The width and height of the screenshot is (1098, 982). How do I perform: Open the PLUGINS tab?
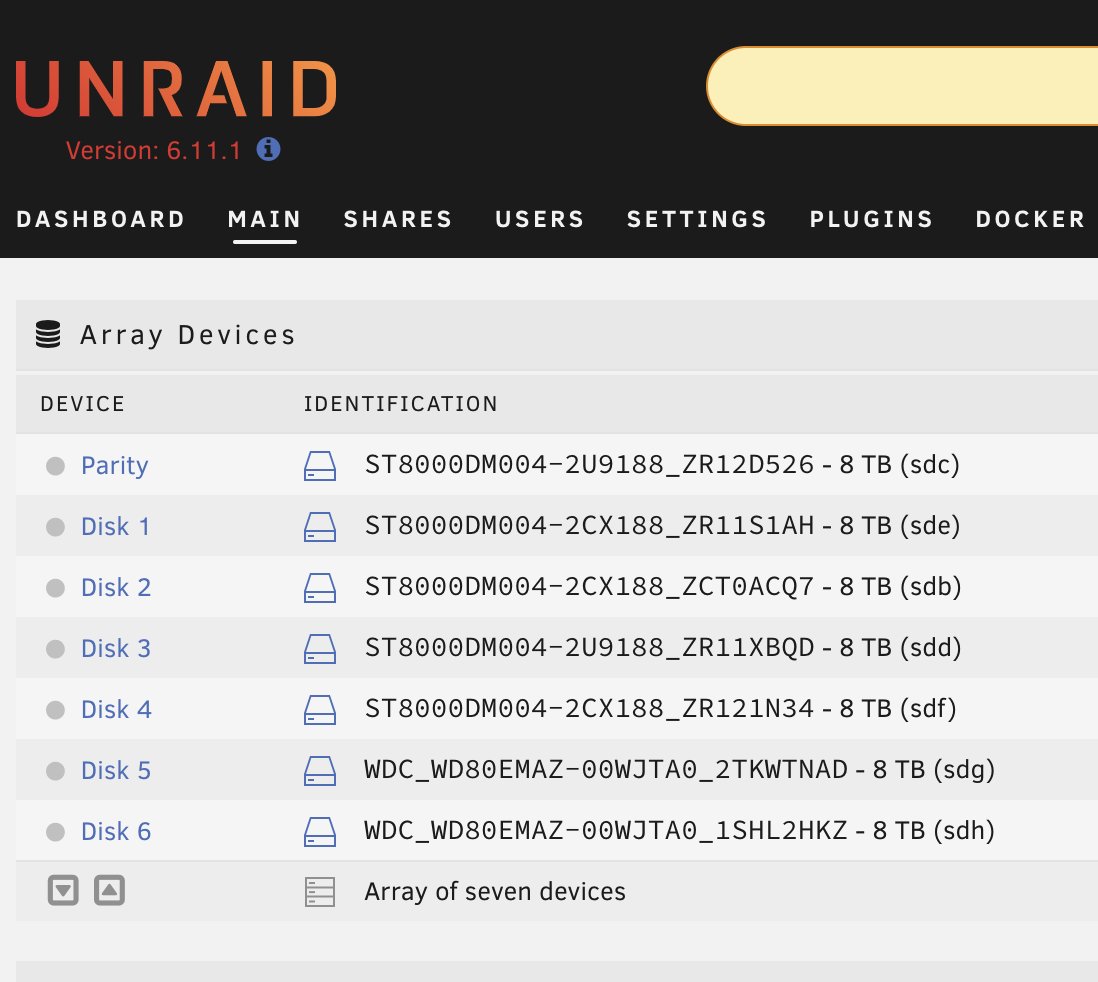(x=871, y=219)
